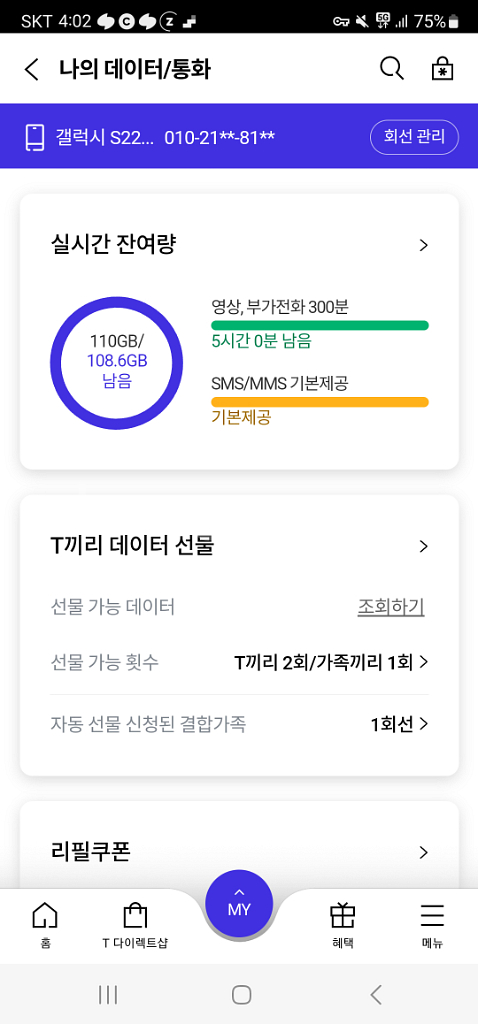The height and width of the screenshot is (1024, 478).
Task: Tap Android recent apps navigation button
Action: [x=108, y=995]
